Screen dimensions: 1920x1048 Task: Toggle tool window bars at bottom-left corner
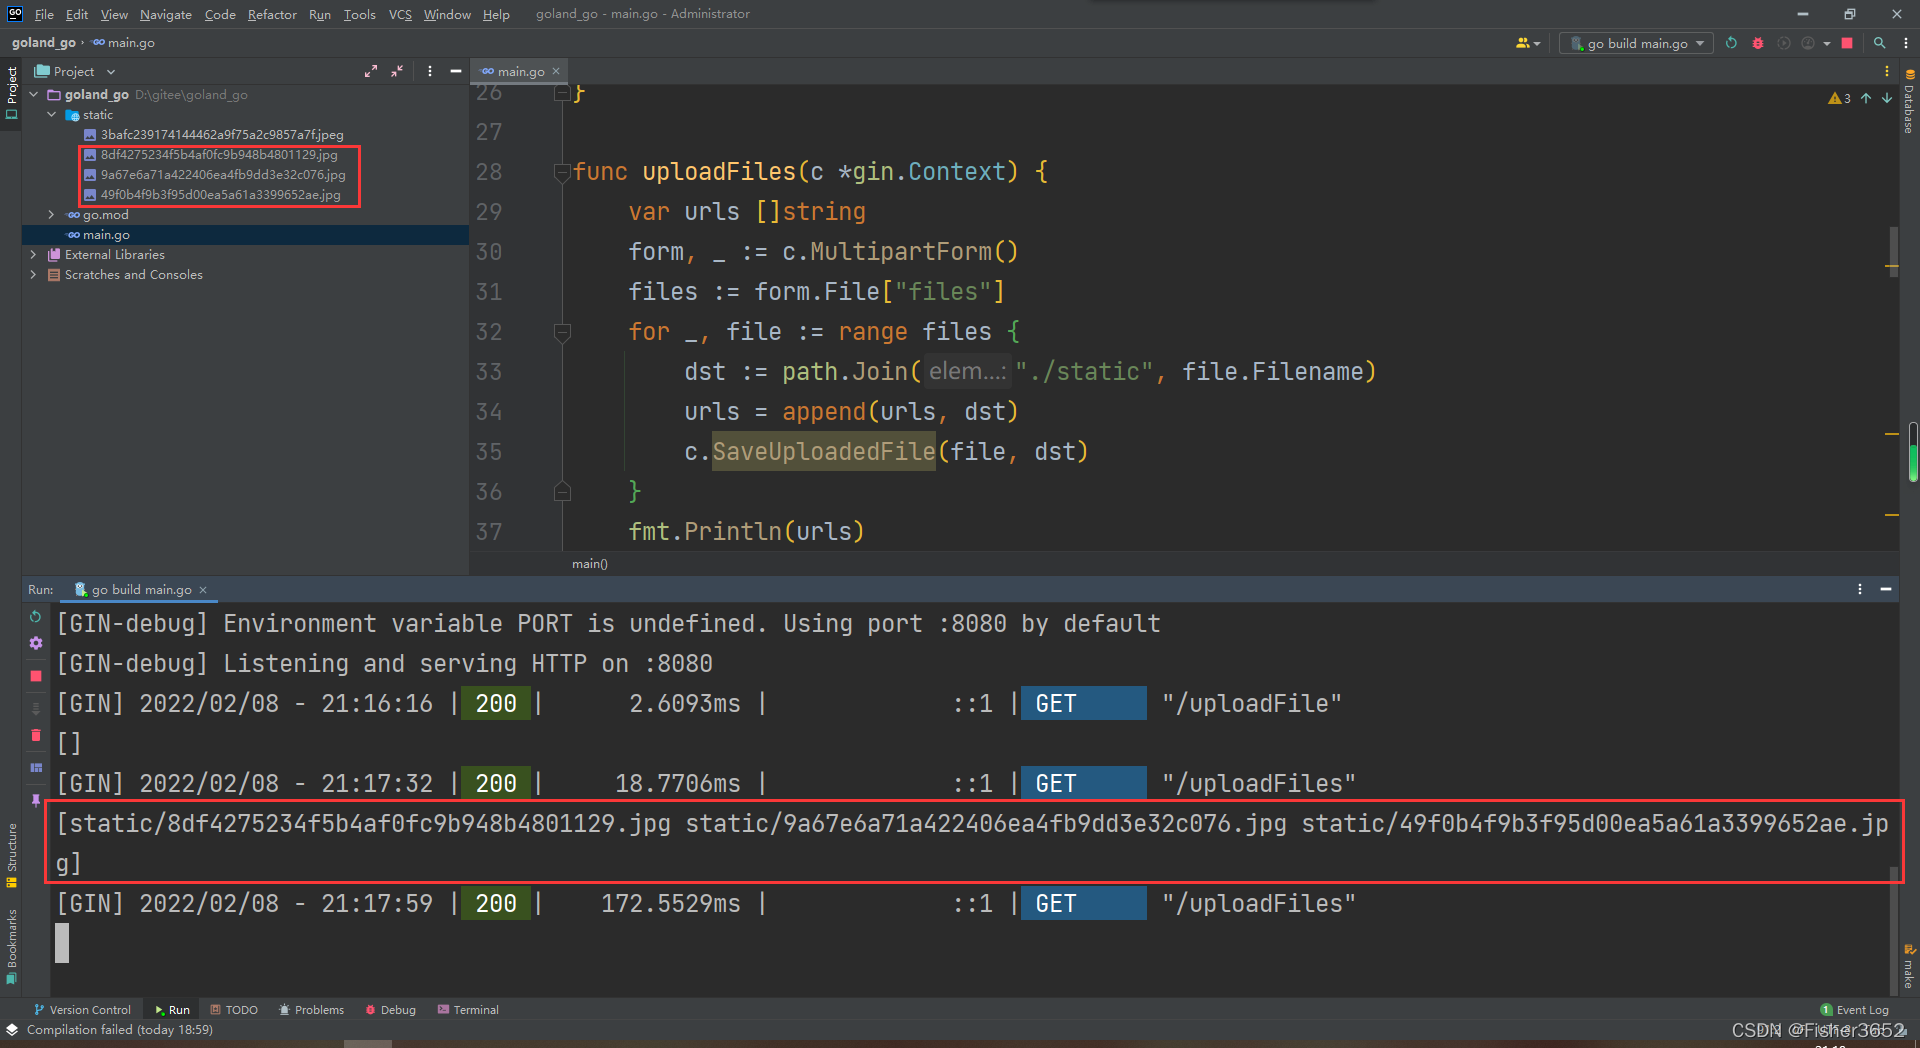pyautogui.click(x=12, y=1029)
